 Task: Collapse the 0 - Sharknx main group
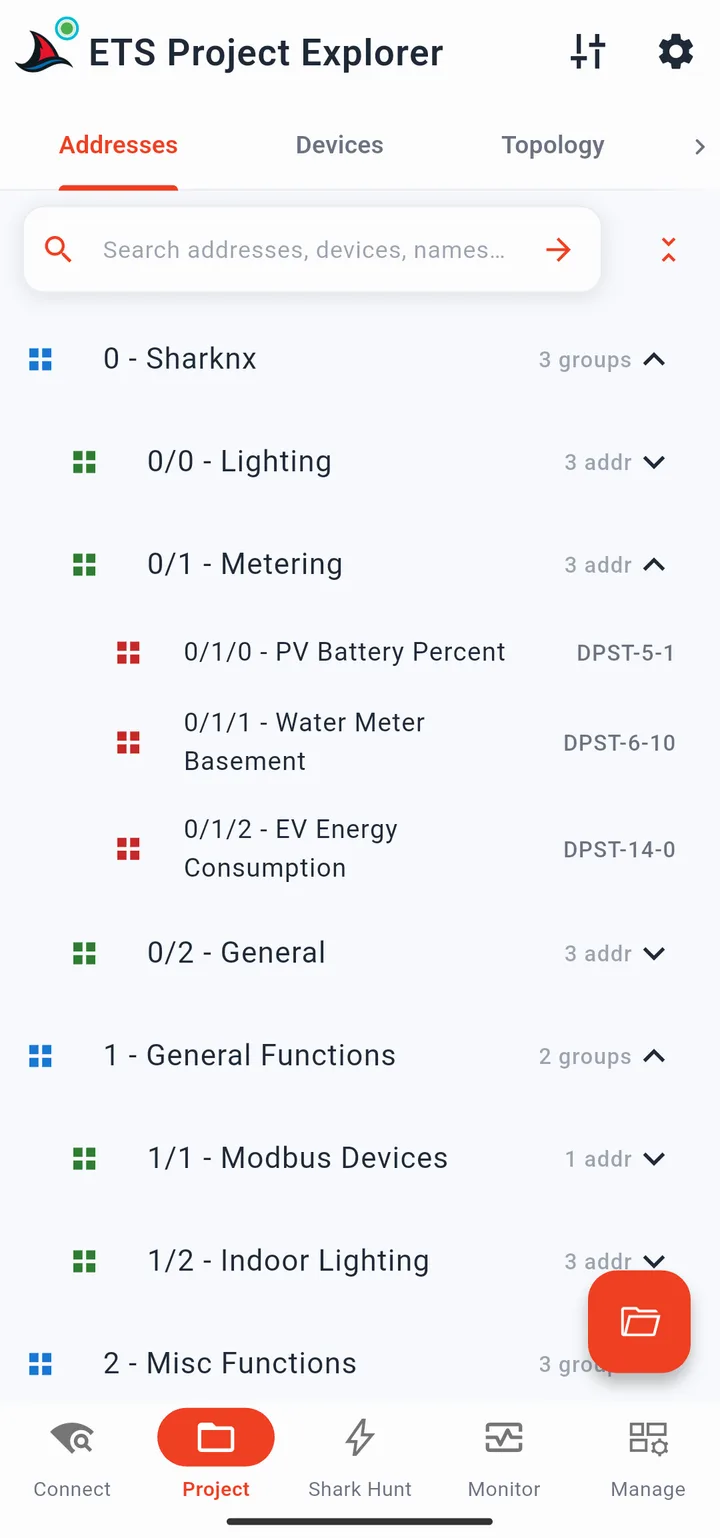tap(654, 359)
